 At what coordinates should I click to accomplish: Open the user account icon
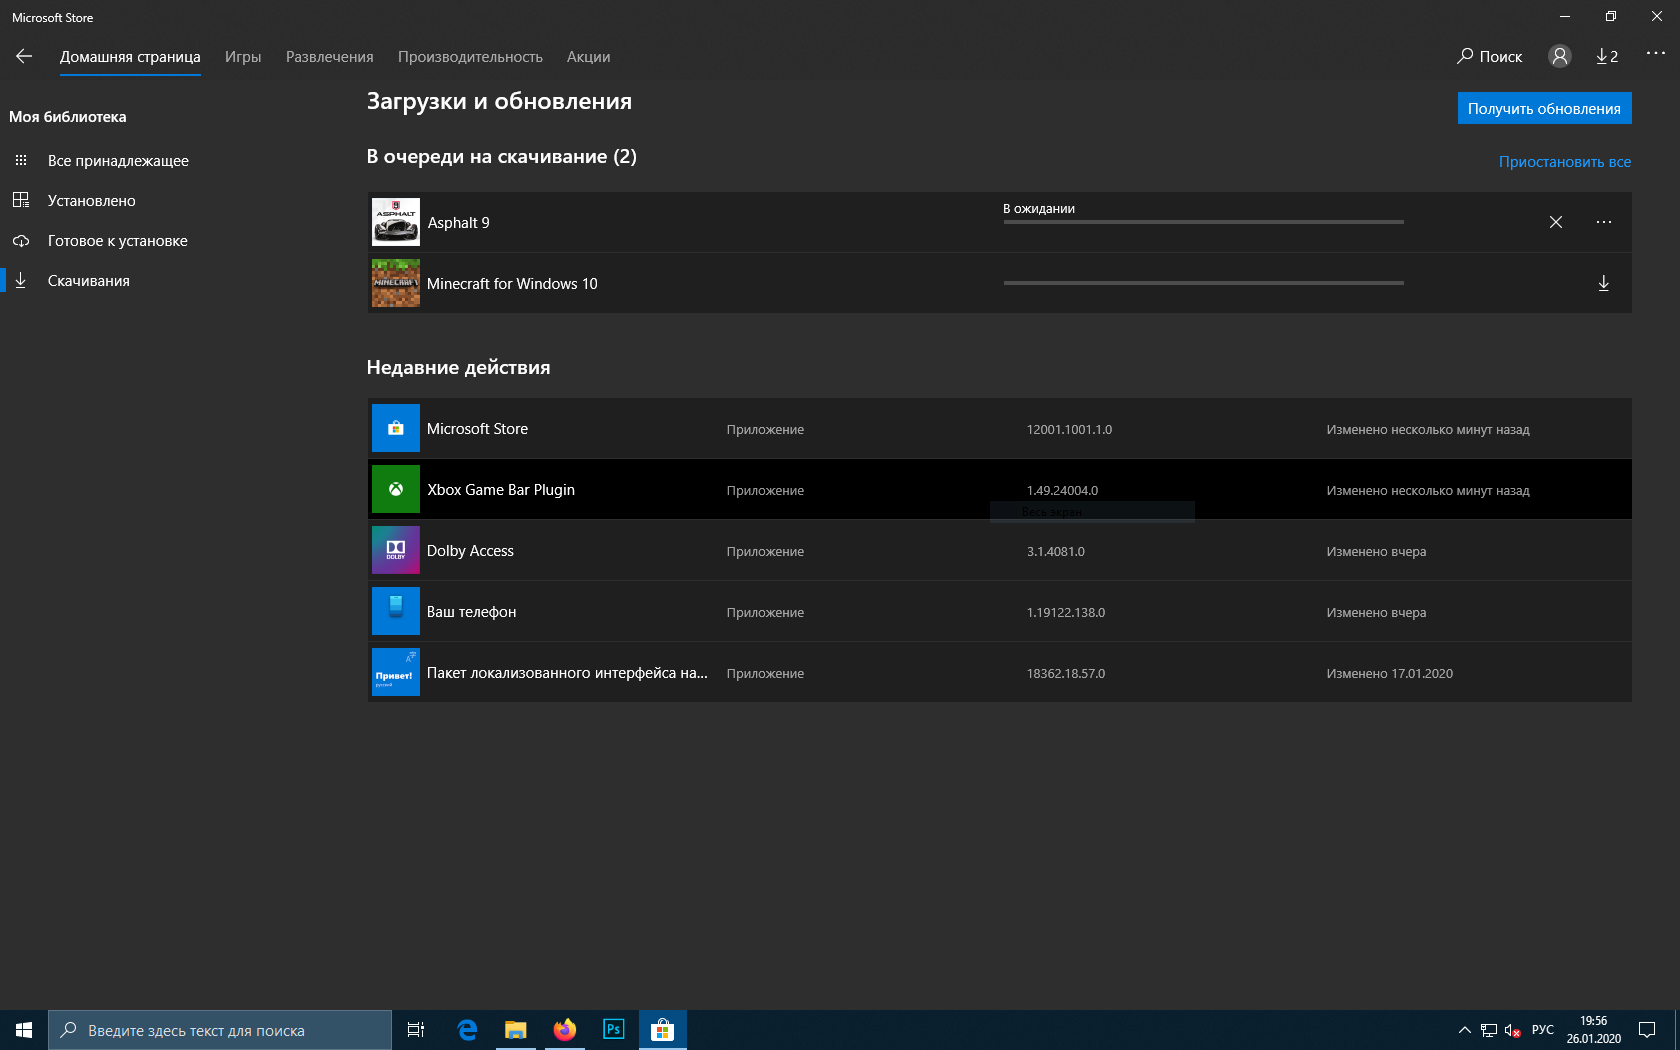click(x=1559, y=56)
